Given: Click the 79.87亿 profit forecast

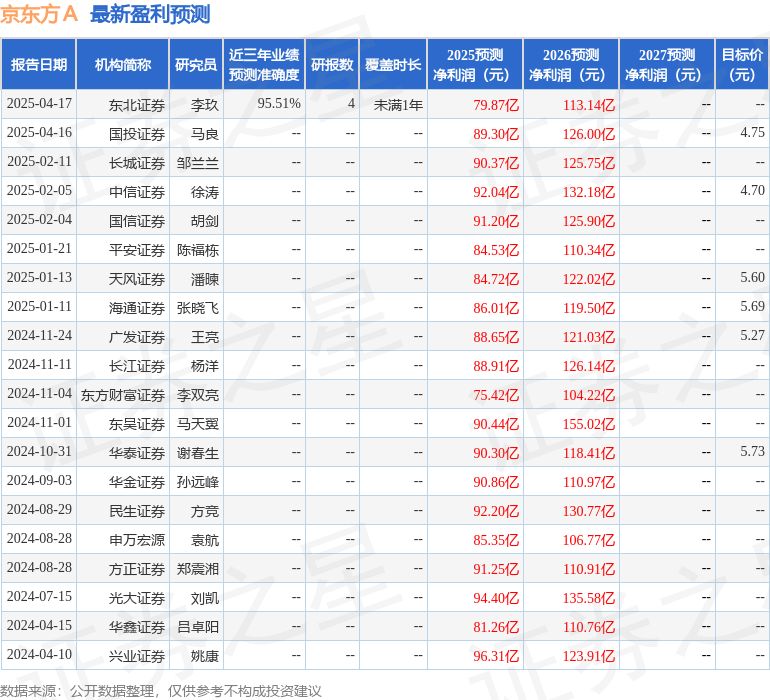Looking at the screenshot, I should (x=496, y=105).
